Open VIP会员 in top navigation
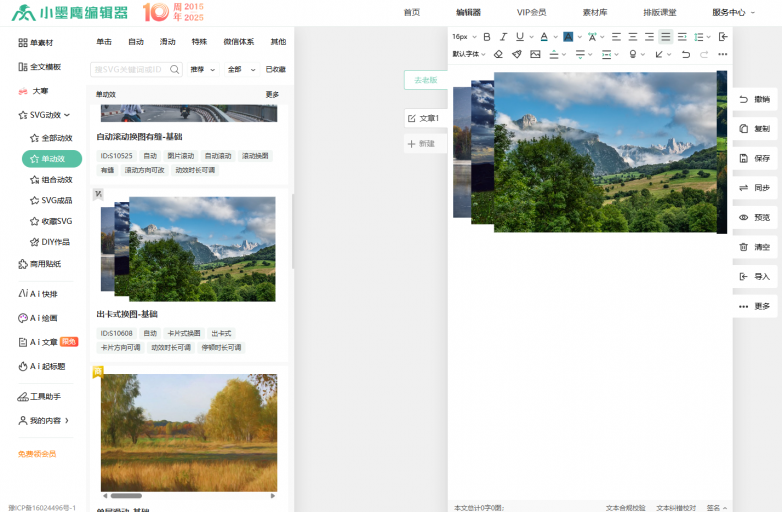This screenshot has width=782, height=512. (531, 12)
